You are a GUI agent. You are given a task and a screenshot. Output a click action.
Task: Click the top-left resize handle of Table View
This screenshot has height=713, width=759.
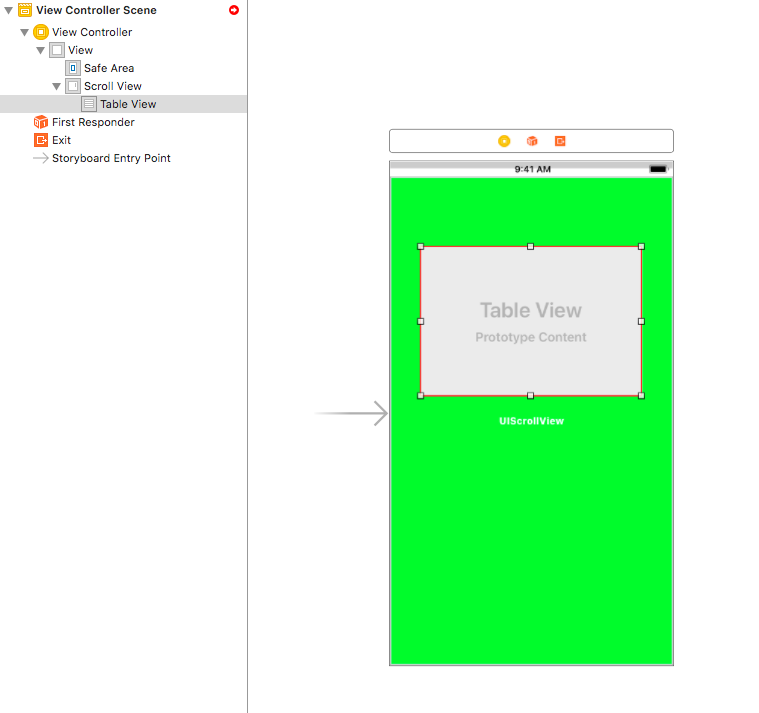point(420,246)
